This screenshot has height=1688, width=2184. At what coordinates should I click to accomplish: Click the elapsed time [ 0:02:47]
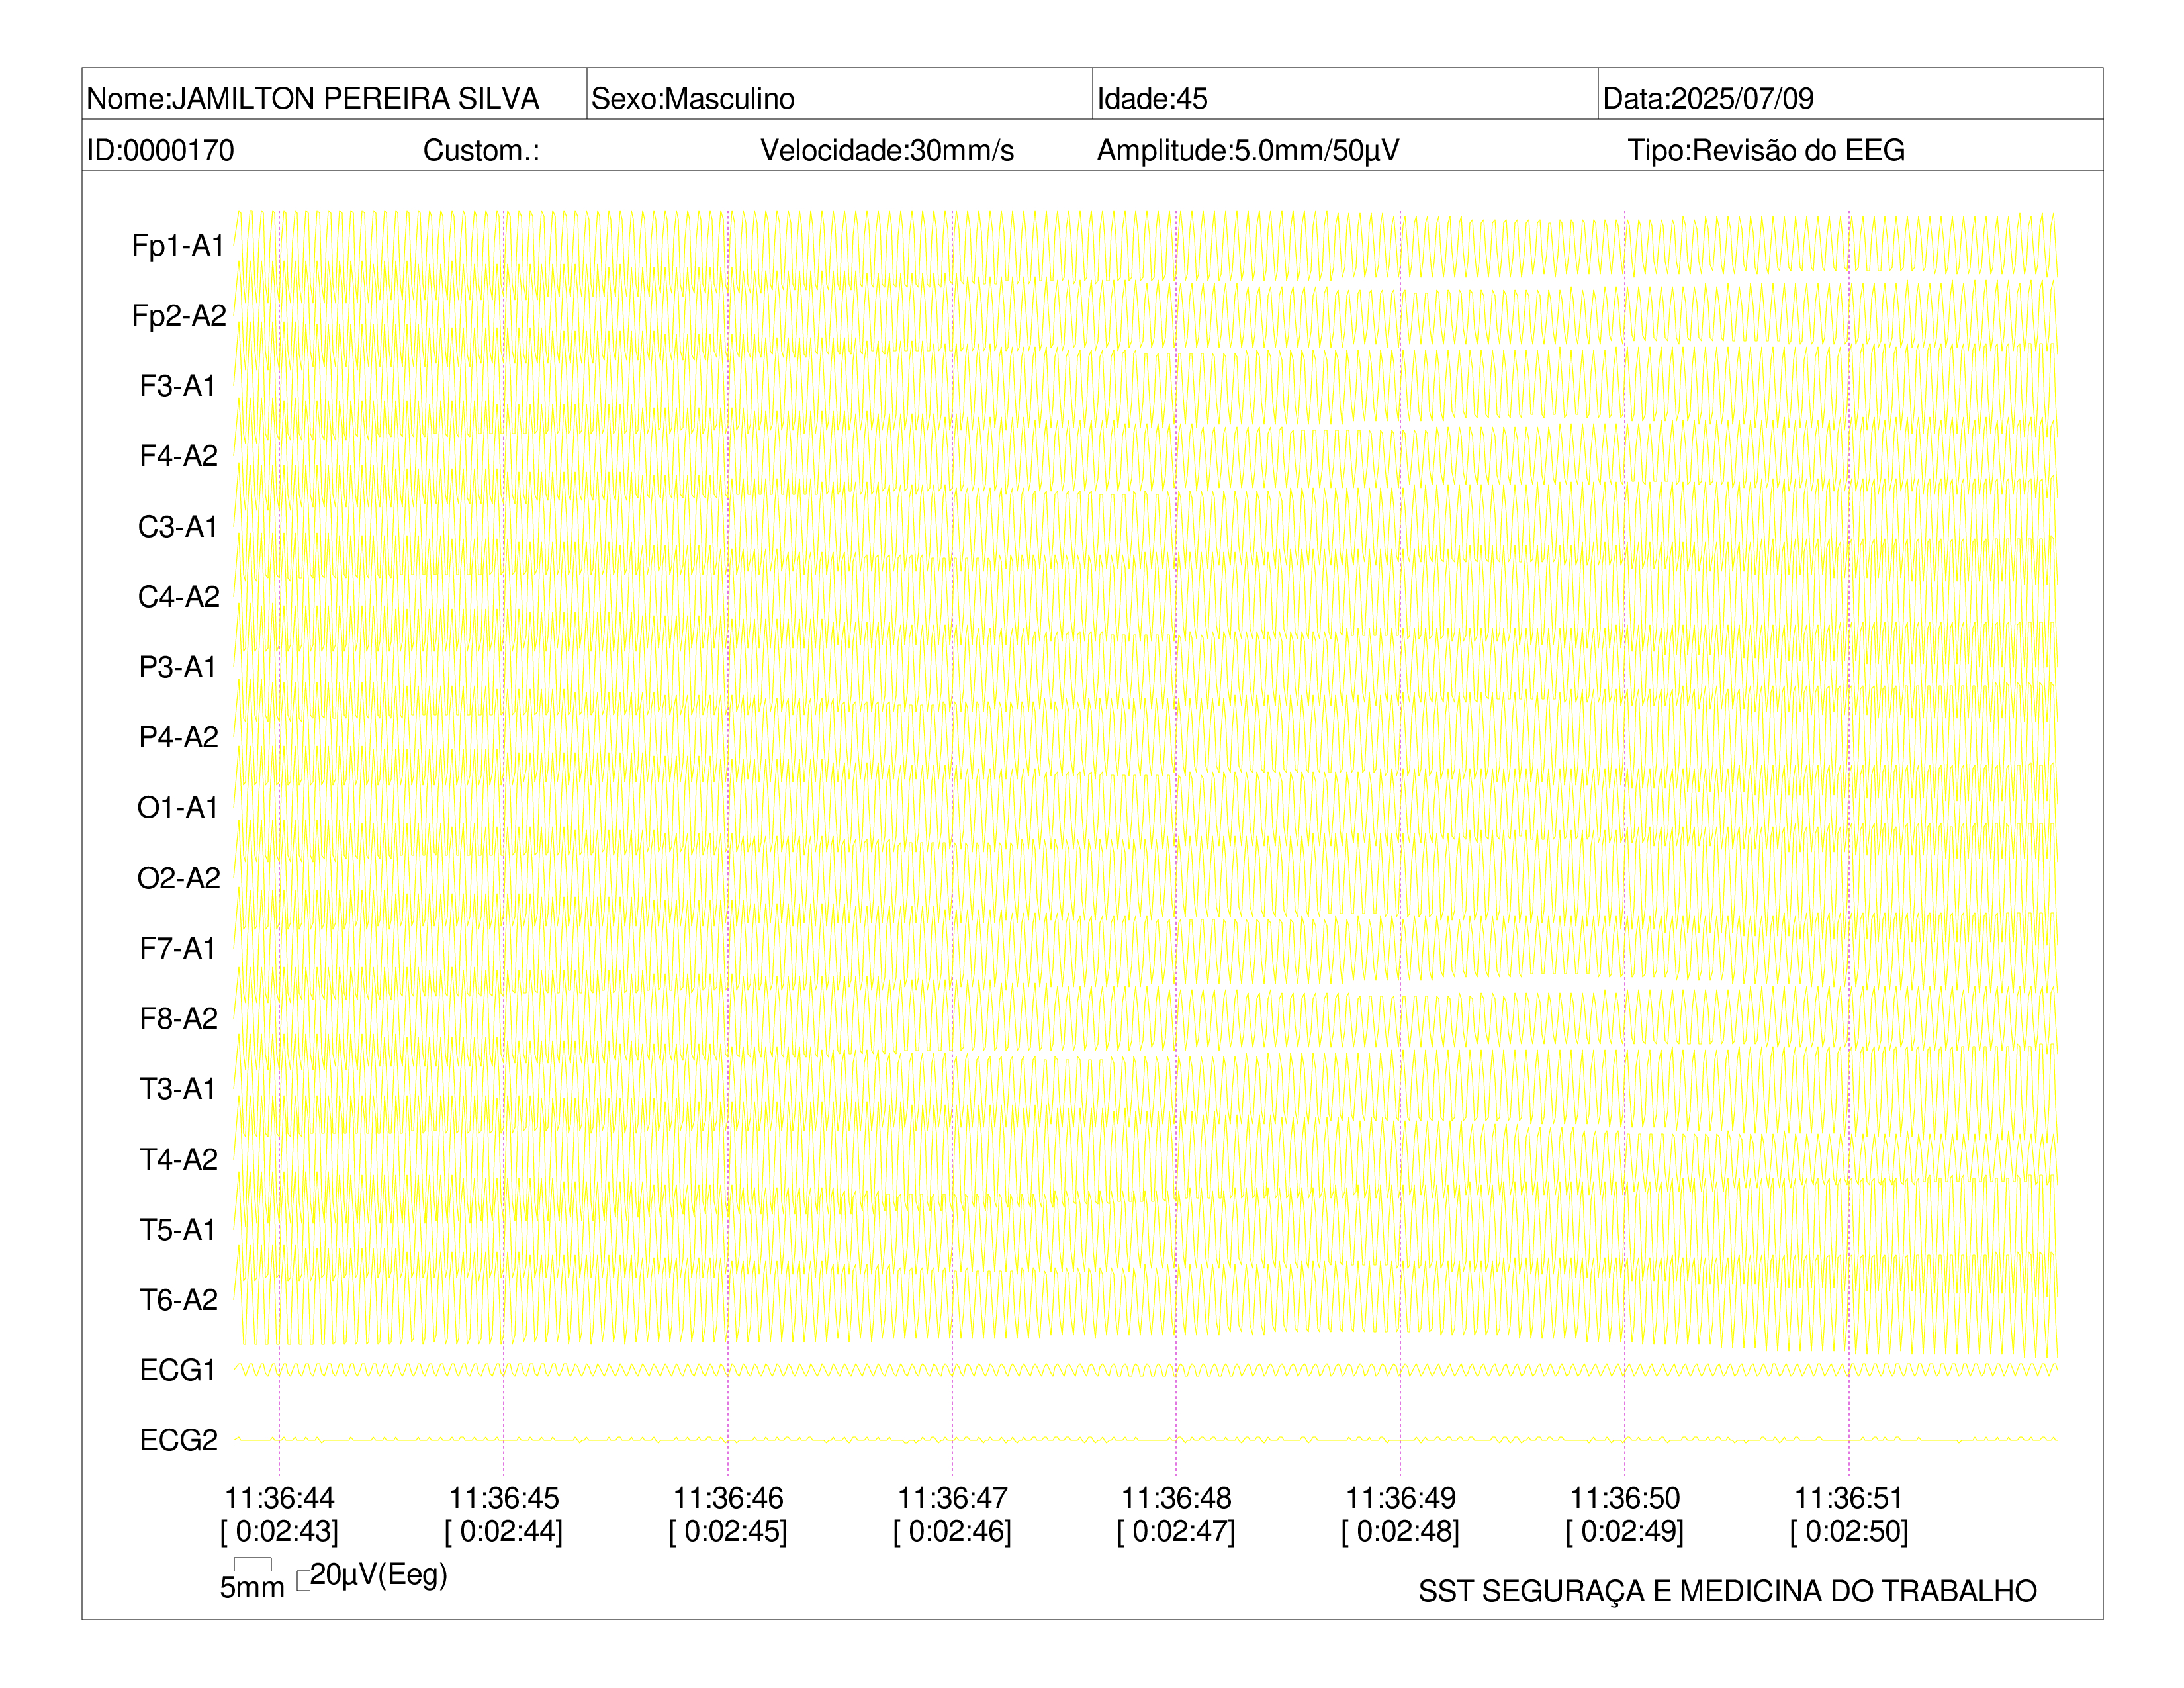tap(1176, 1531)
